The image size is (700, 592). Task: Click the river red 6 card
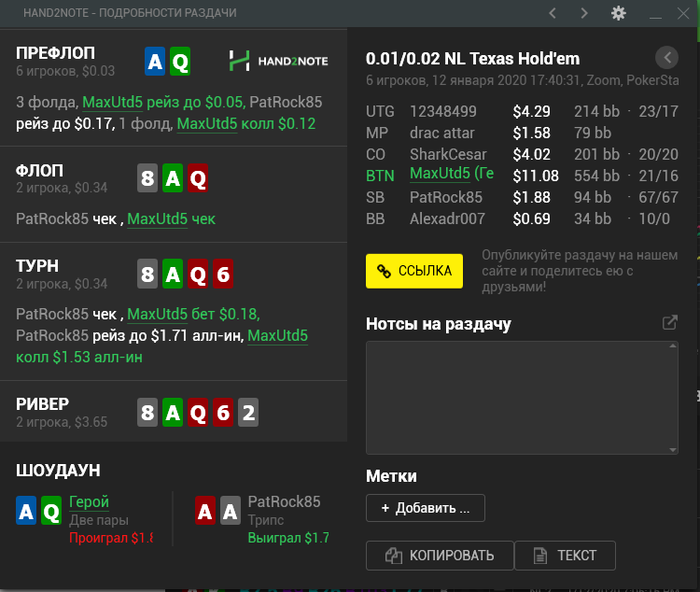[x=223, y=412]
